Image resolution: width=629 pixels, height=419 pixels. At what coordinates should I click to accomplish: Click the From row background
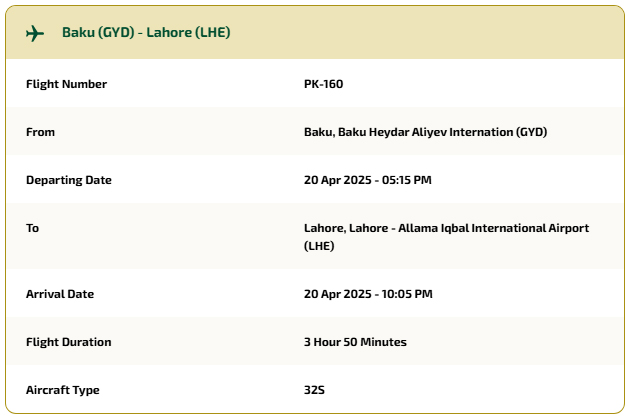315,131
